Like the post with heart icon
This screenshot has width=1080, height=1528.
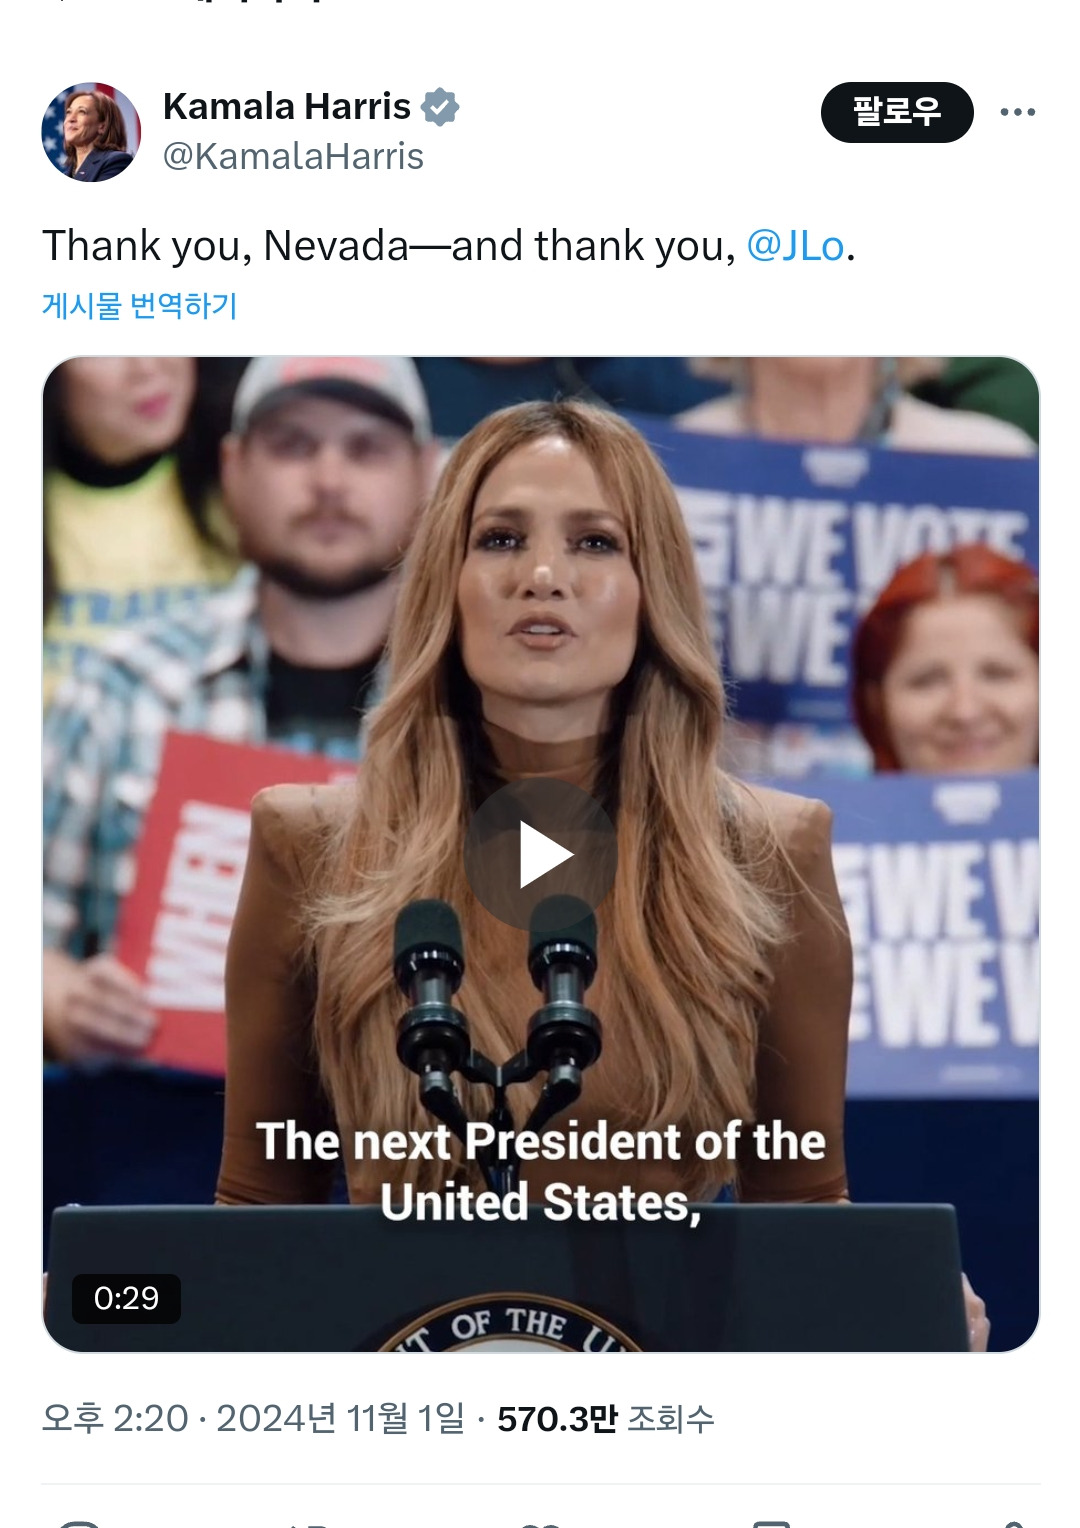point(541,1522)
